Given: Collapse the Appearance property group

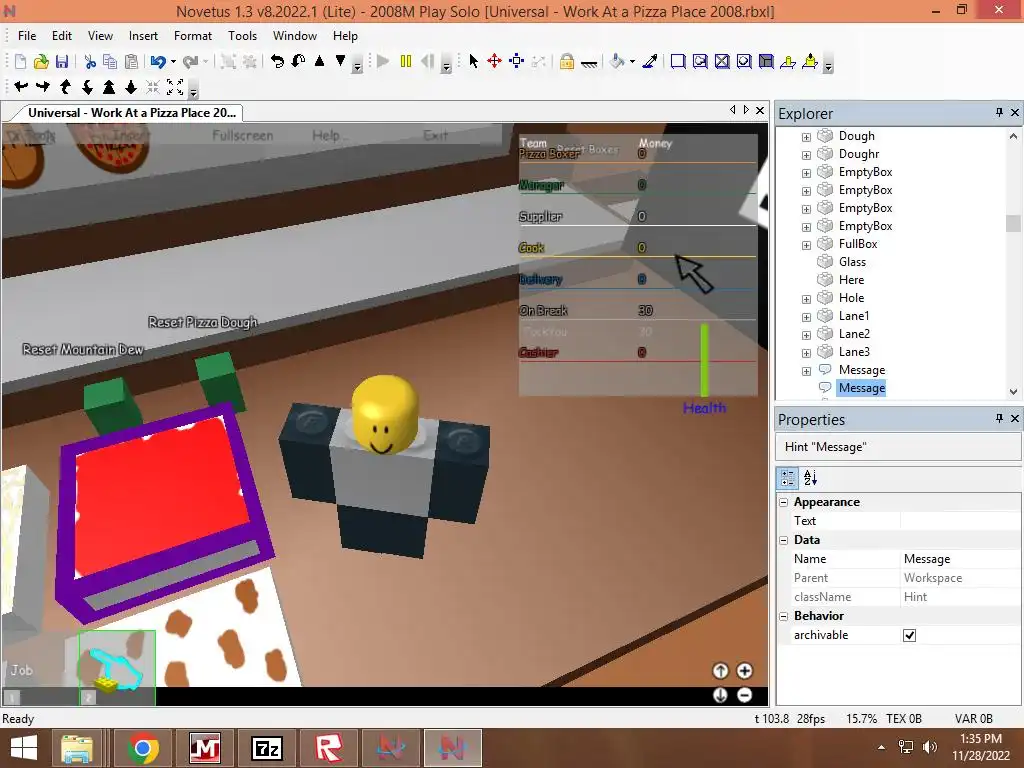Looking at the screenshot, I should (784, 502).
